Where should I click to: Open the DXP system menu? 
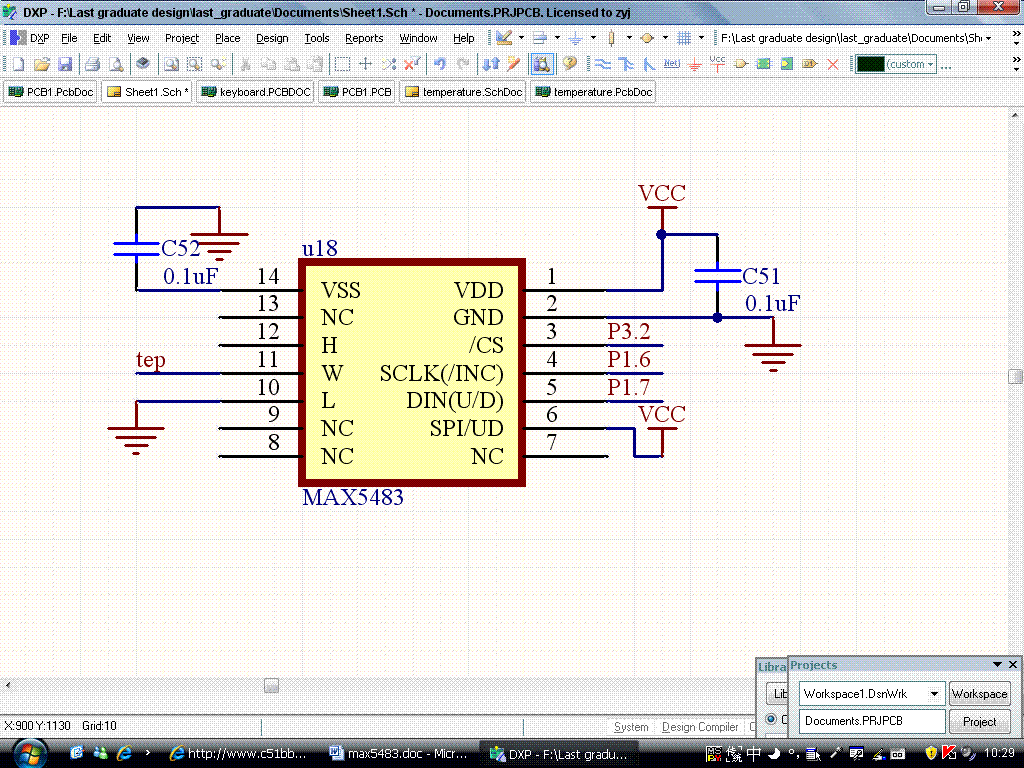tap(30, 38)
